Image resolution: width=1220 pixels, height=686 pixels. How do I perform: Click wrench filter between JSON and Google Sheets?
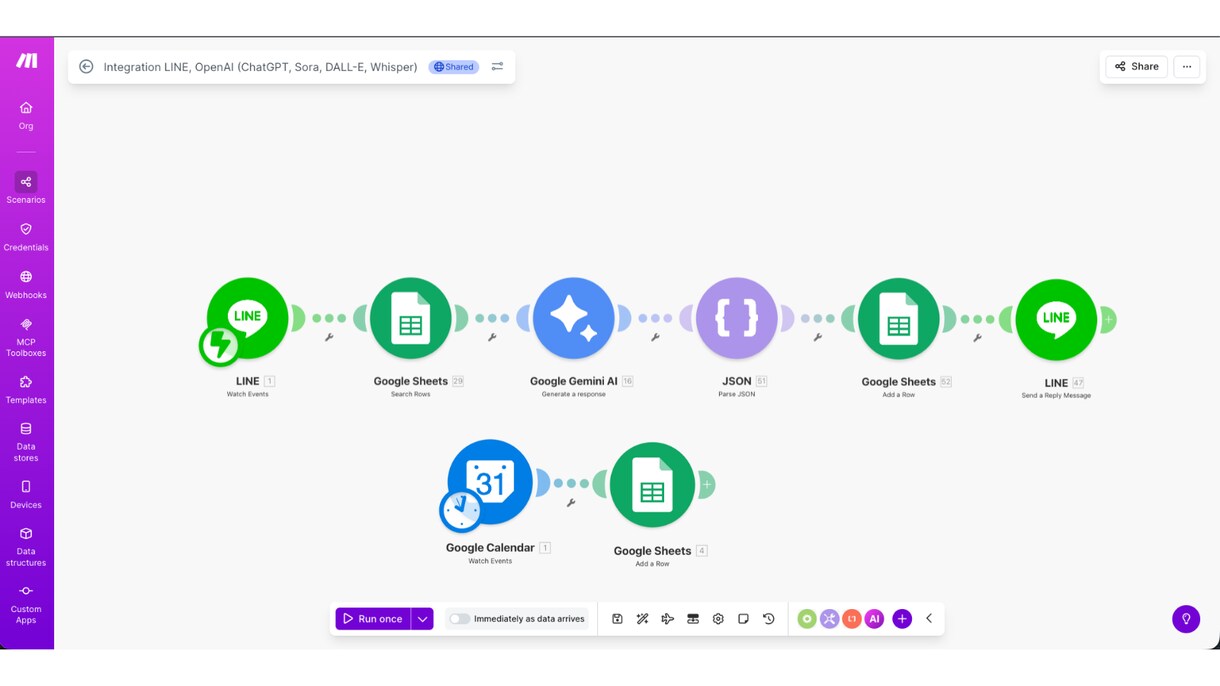coord(818,338)
